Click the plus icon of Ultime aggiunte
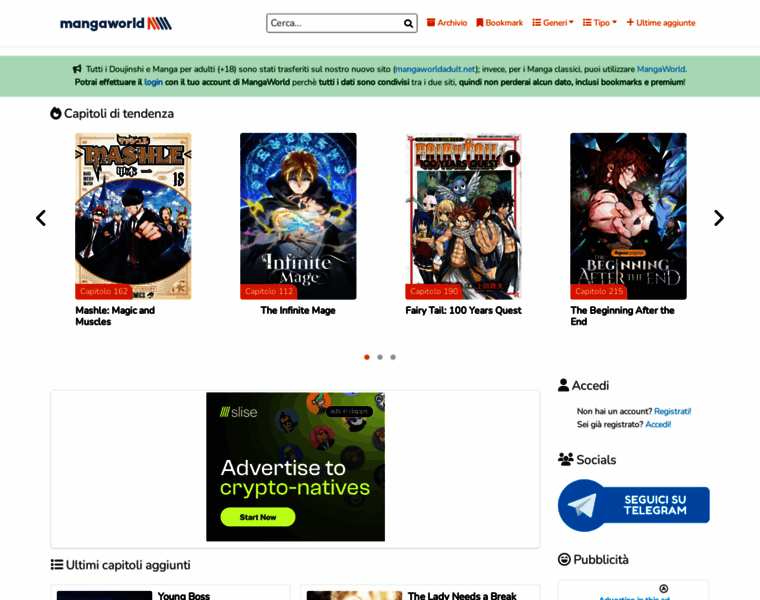760x600 pixels. coord(630,22)
